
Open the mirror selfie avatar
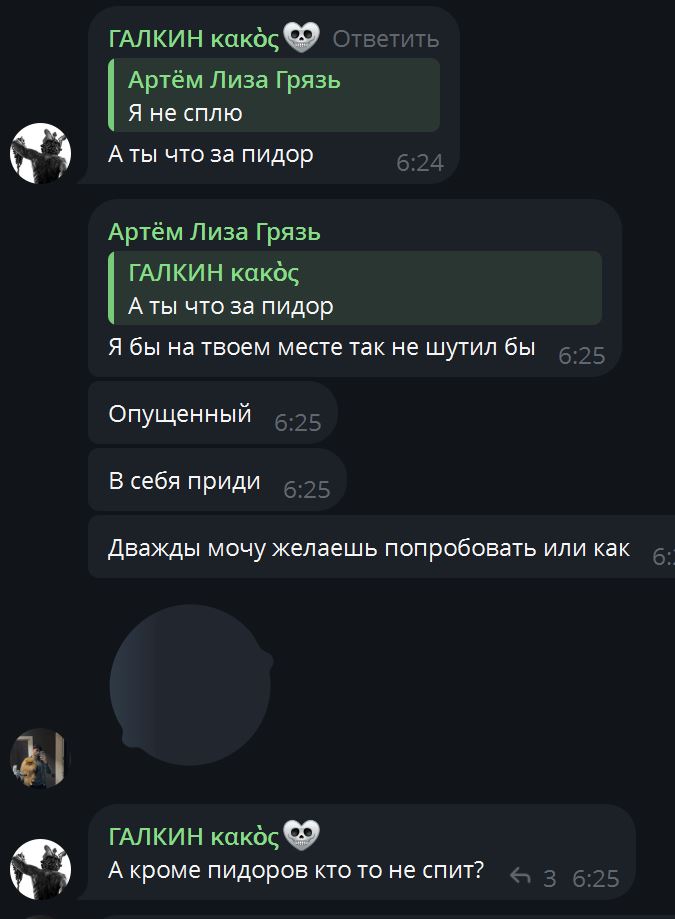click(x=40, y=758)
